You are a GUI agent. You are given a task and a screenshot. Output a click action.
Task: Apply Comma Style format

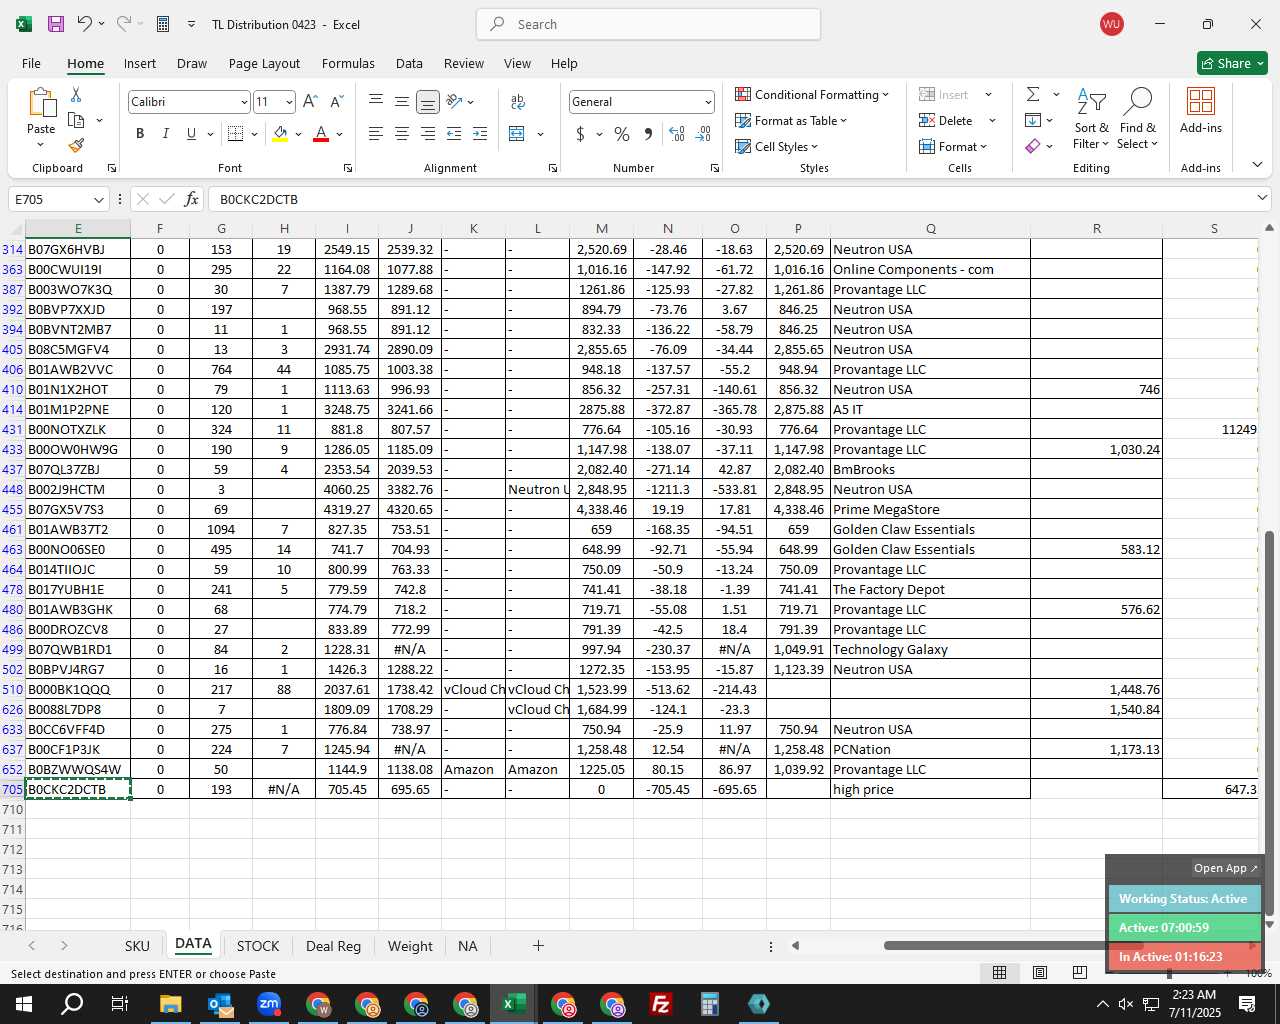tap(648, 133)
